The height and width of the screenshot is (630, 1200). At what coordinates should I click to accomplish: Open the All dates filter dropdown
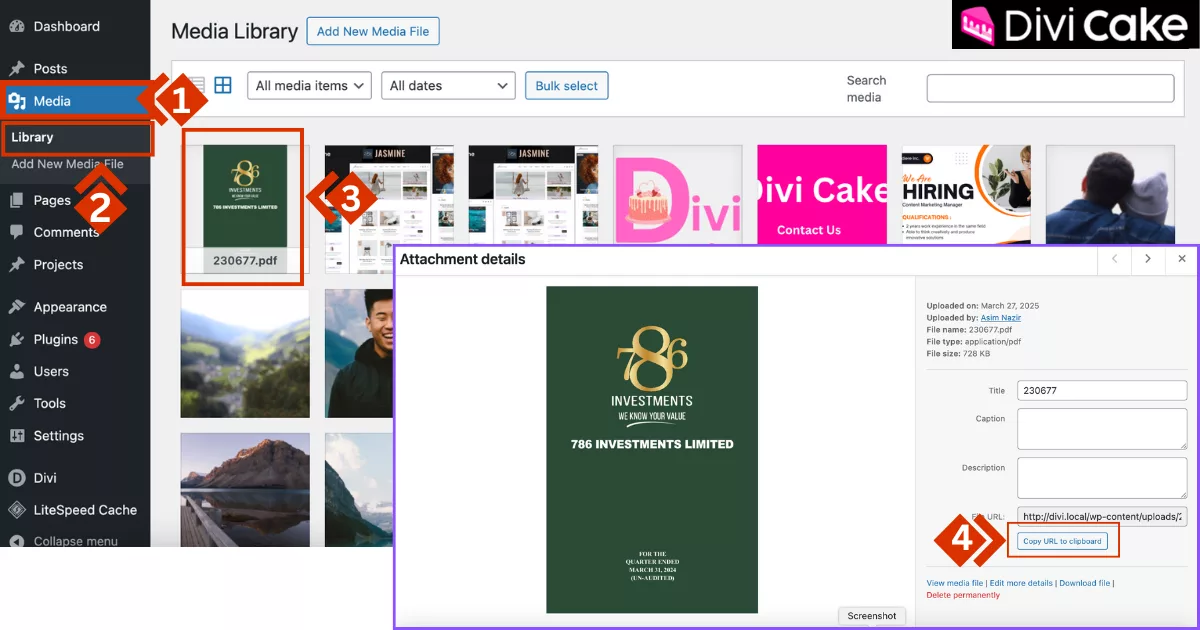click(448, 86)
